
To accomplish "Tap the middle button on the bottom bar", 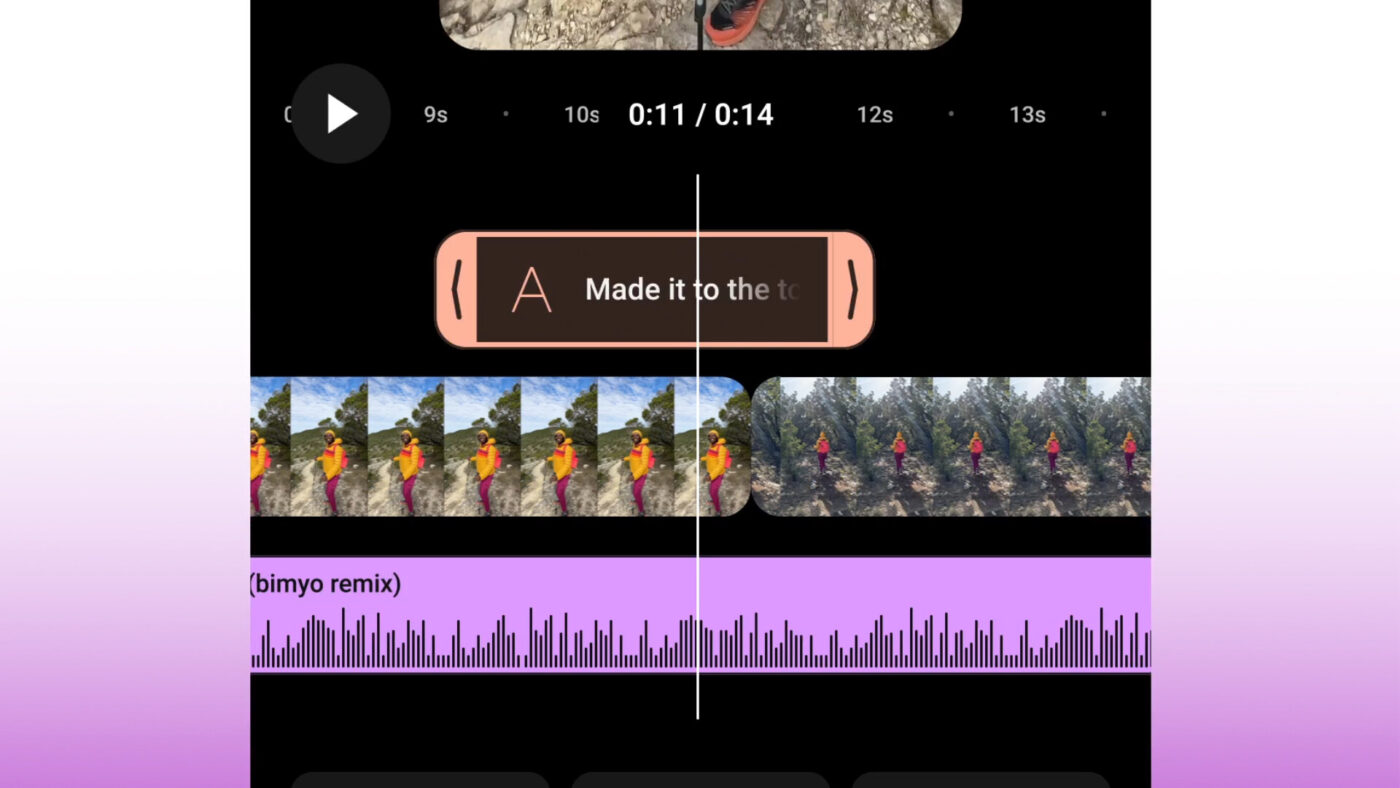I will point(700,780).
